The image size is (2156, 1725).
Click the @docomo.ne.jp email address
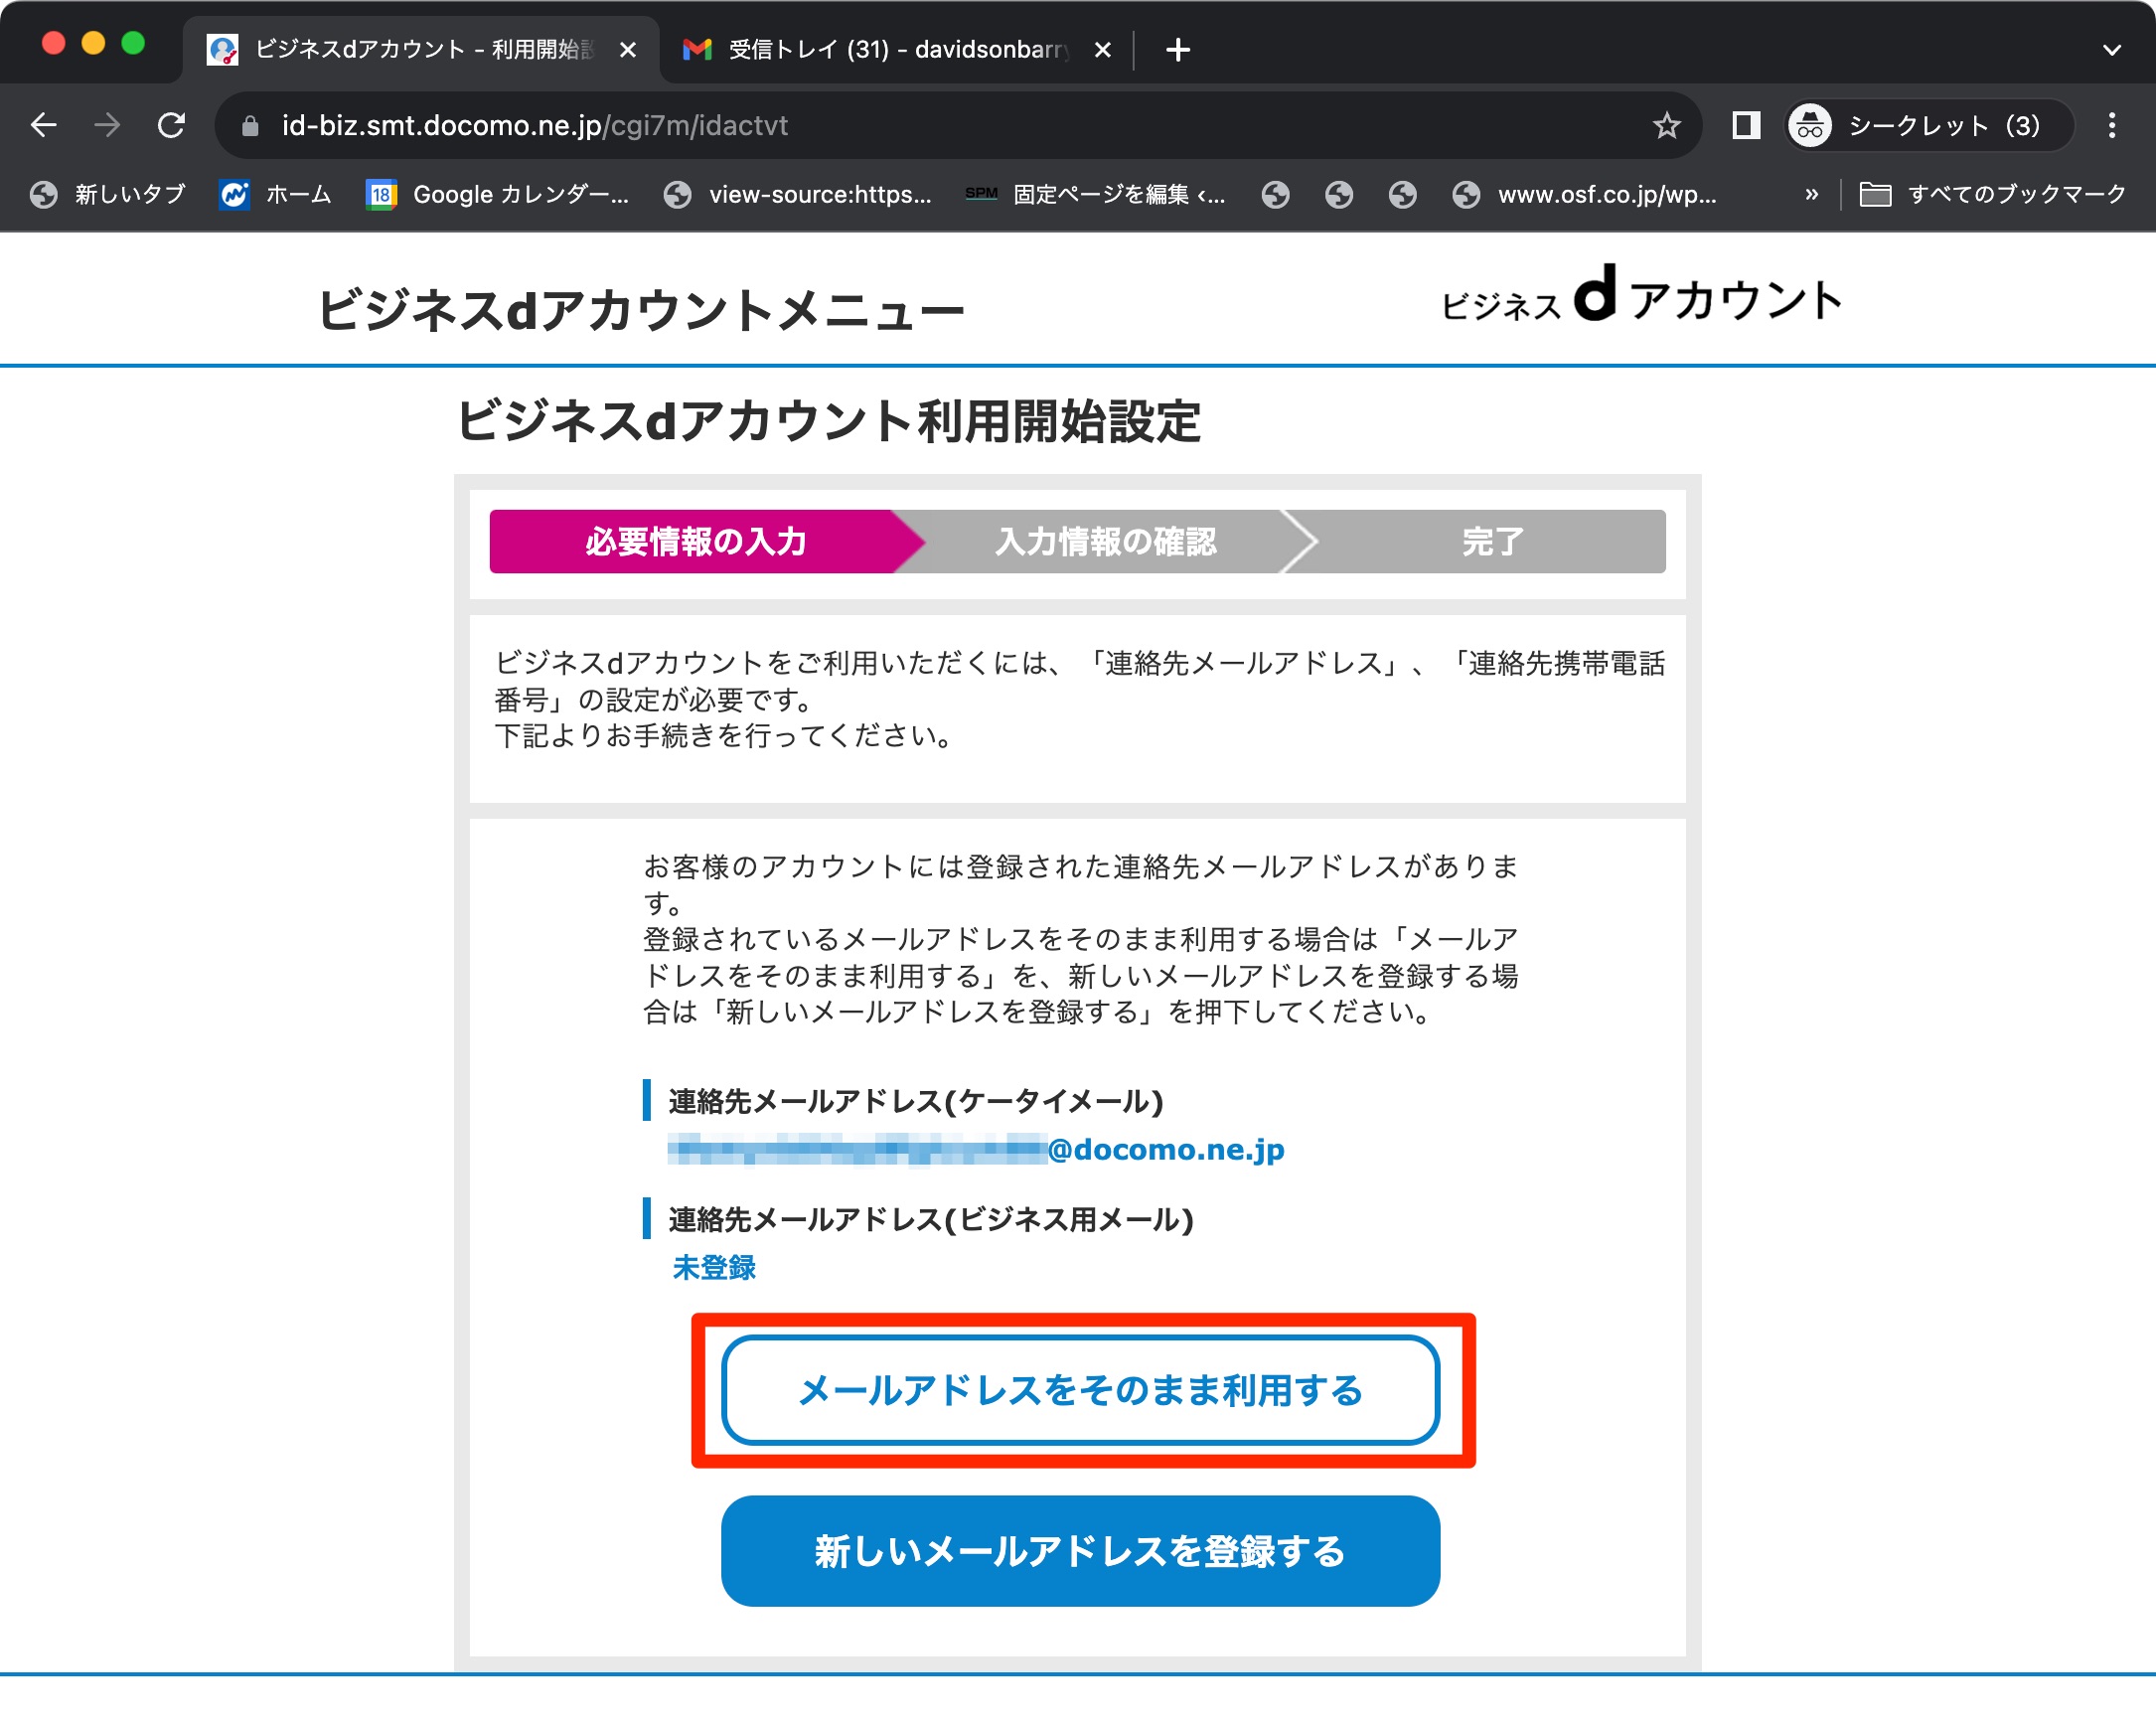976,1150
